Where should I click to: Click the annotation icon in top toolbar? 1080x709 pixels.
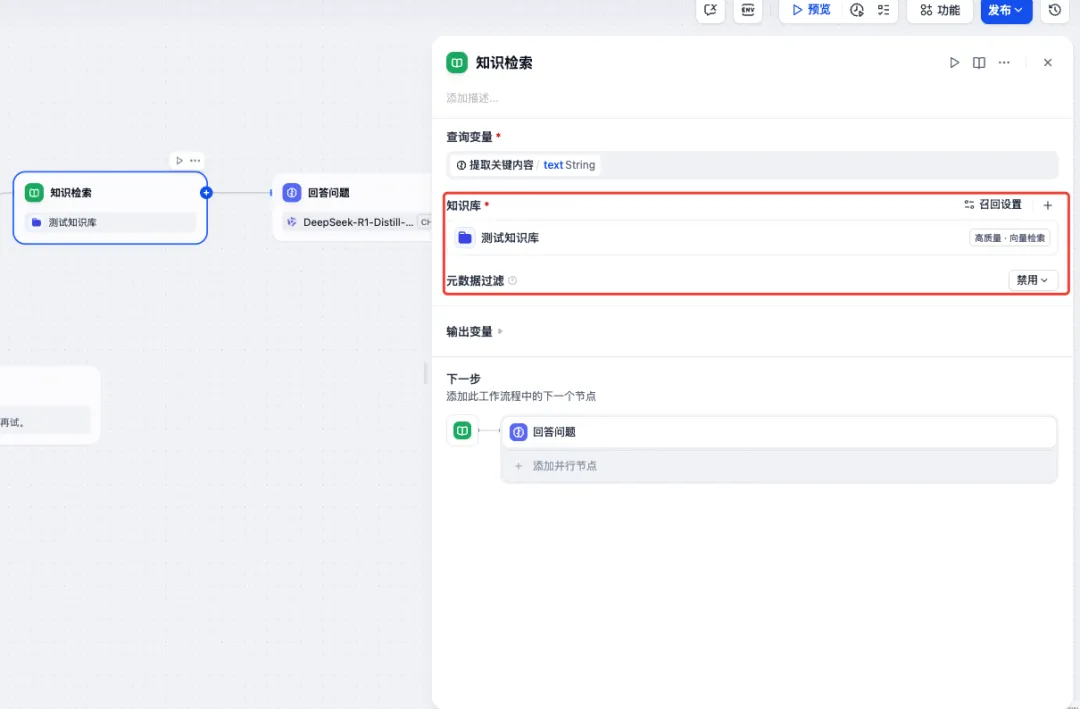coord(710,10)
